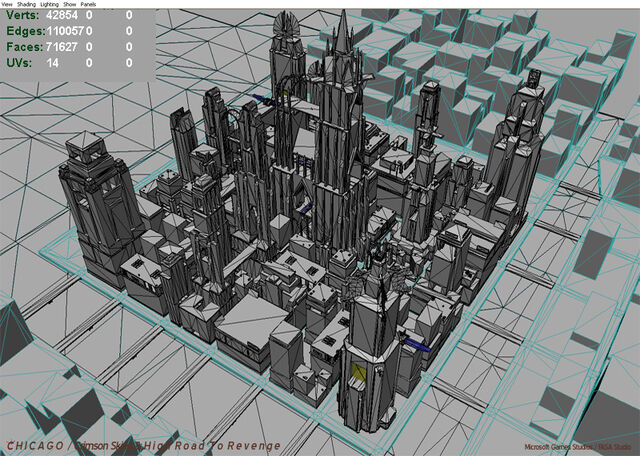Select the yellow face on the front tower
This screenshot has height=456, width=640.
coord(359,373)
